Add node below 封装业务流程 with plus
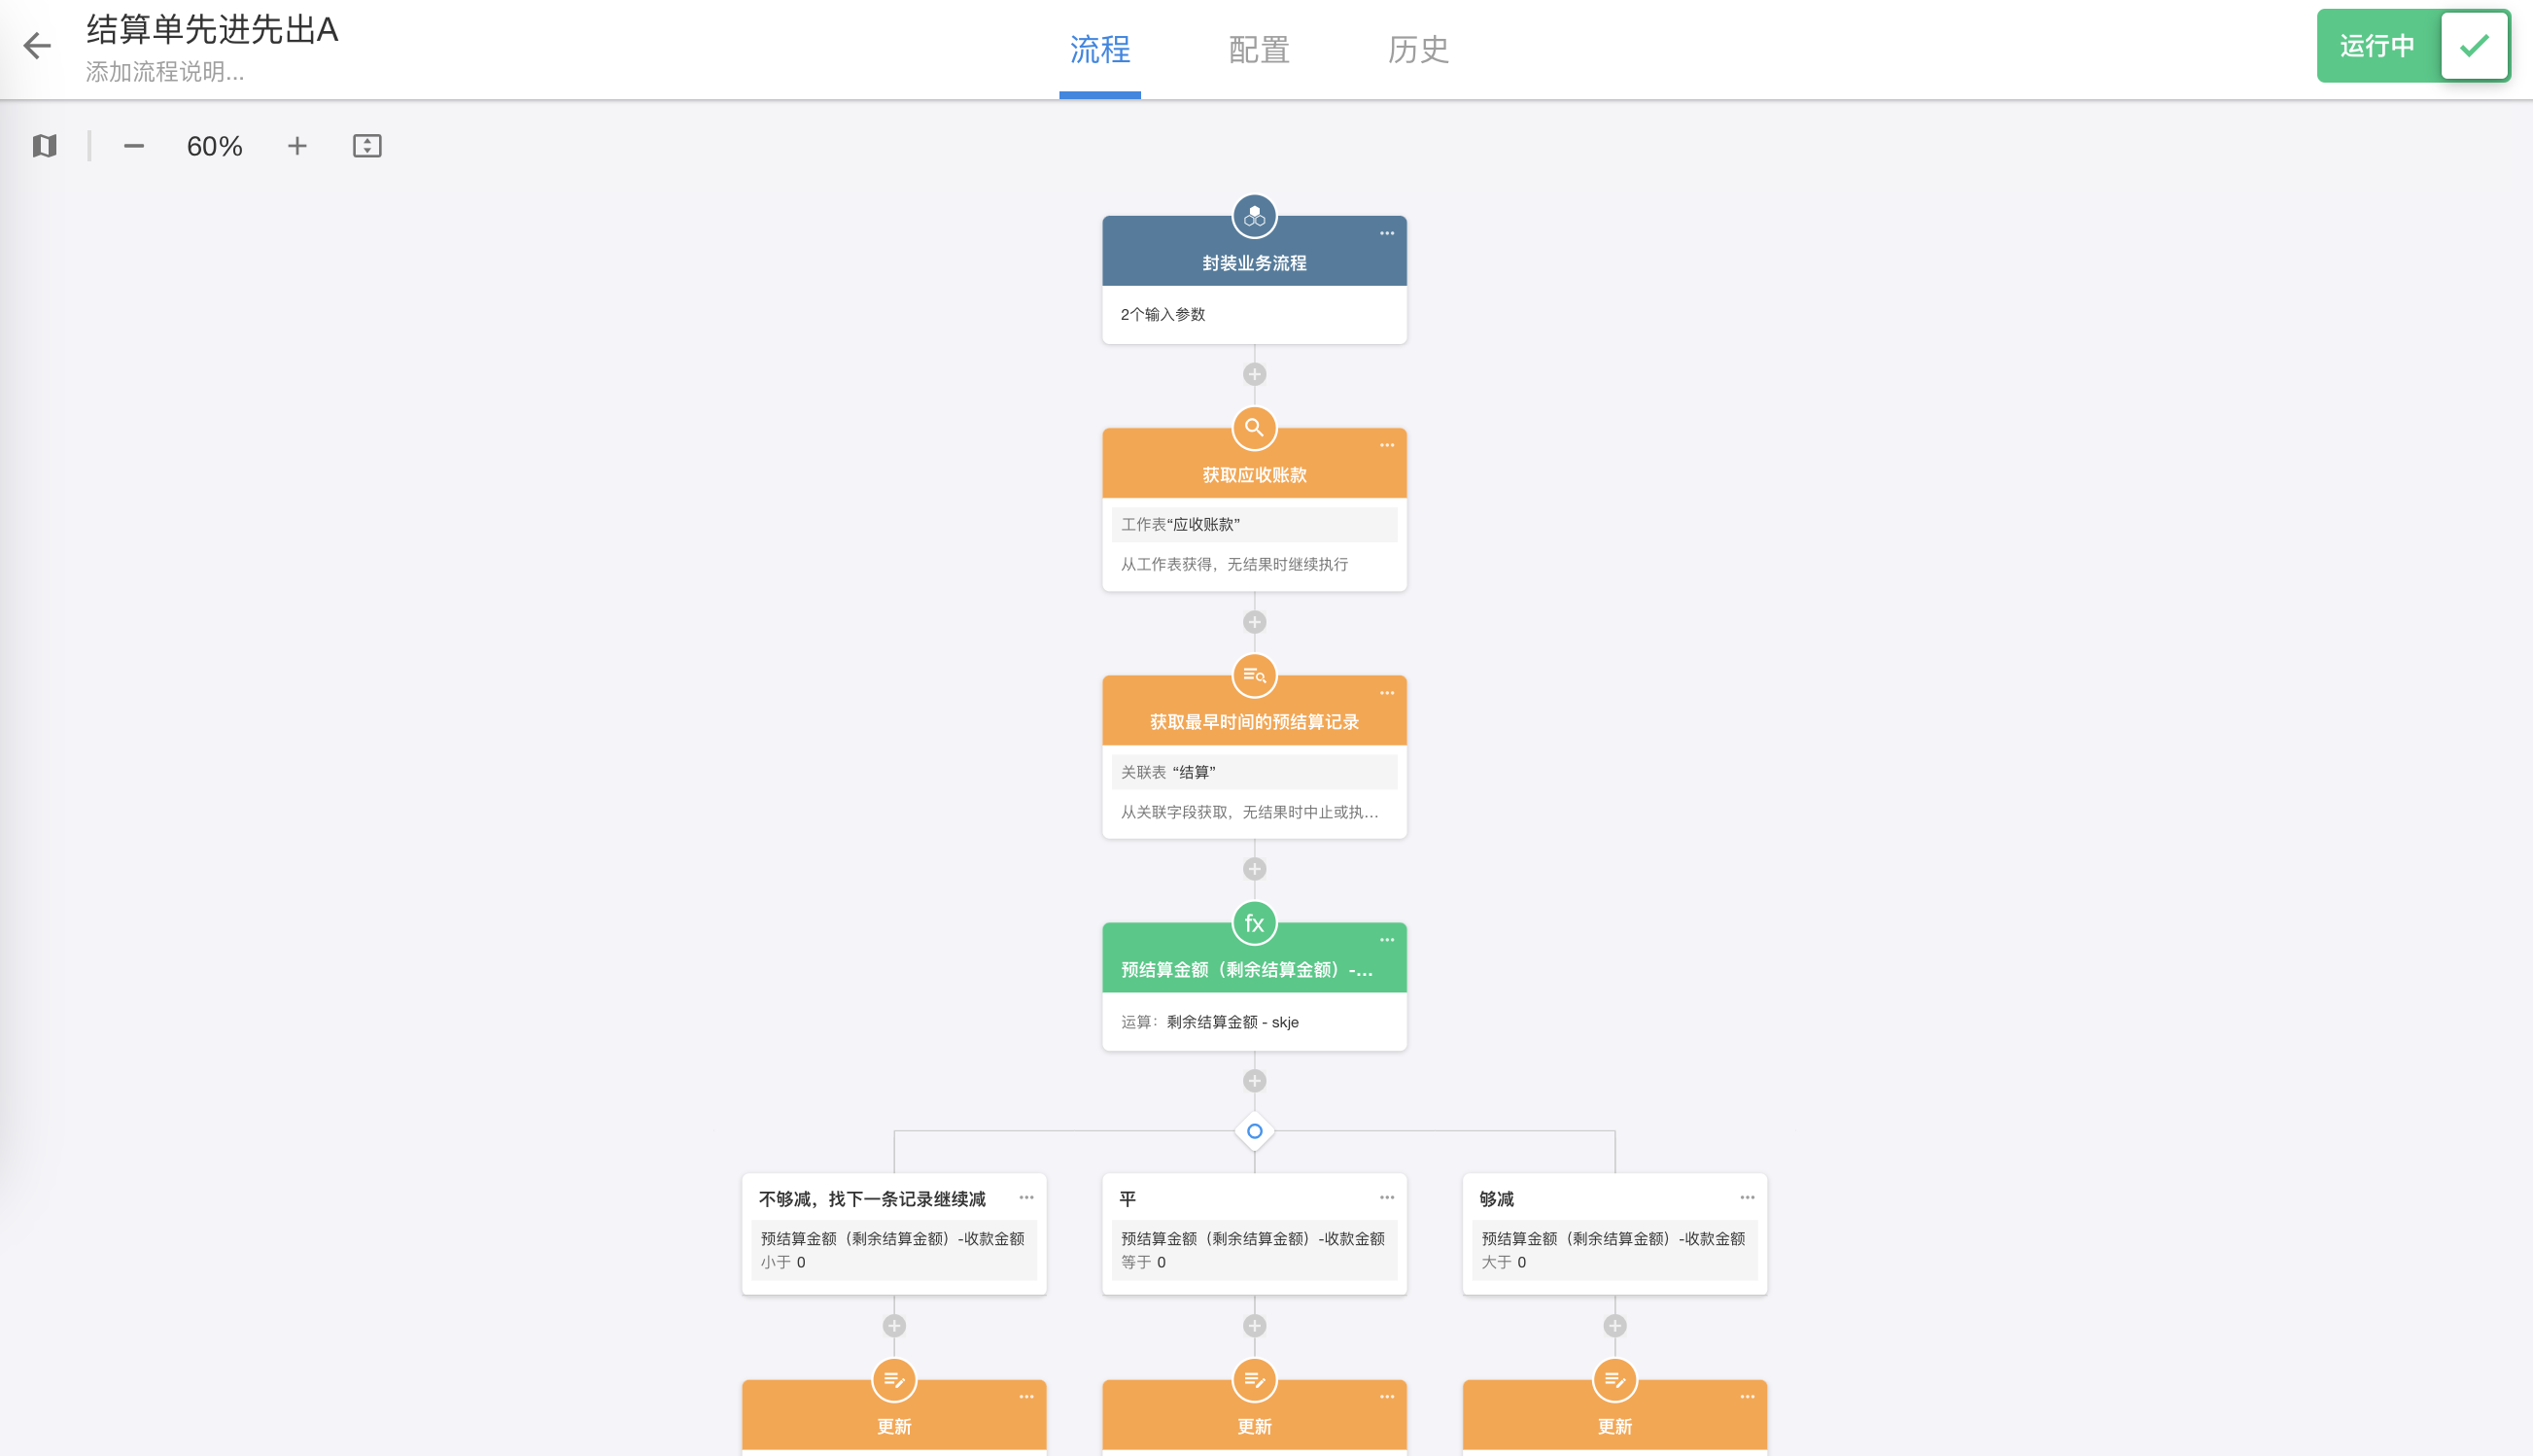This screenshot has width=2533, height=1456. [1254, 374]
